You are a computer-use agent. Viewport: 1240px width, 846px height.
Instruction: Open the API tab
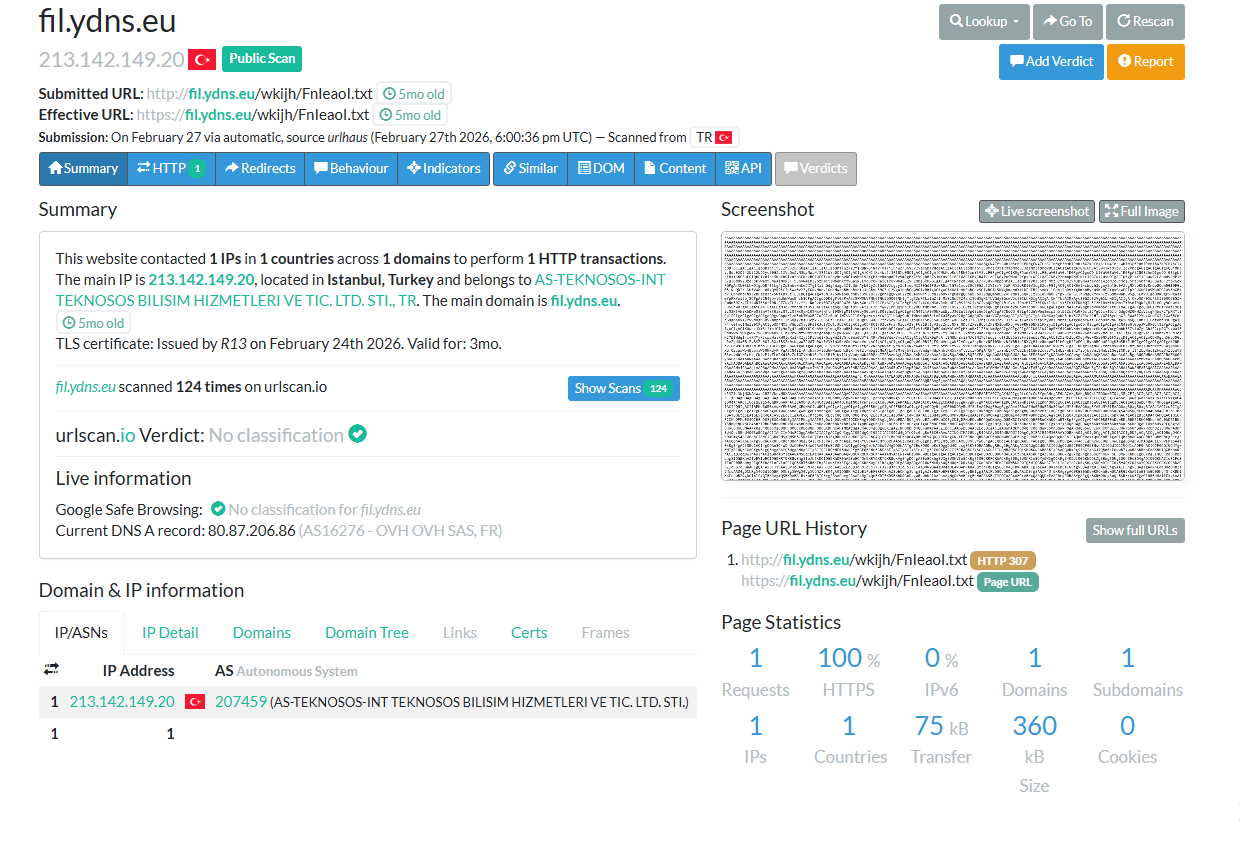tap(743, 168)
